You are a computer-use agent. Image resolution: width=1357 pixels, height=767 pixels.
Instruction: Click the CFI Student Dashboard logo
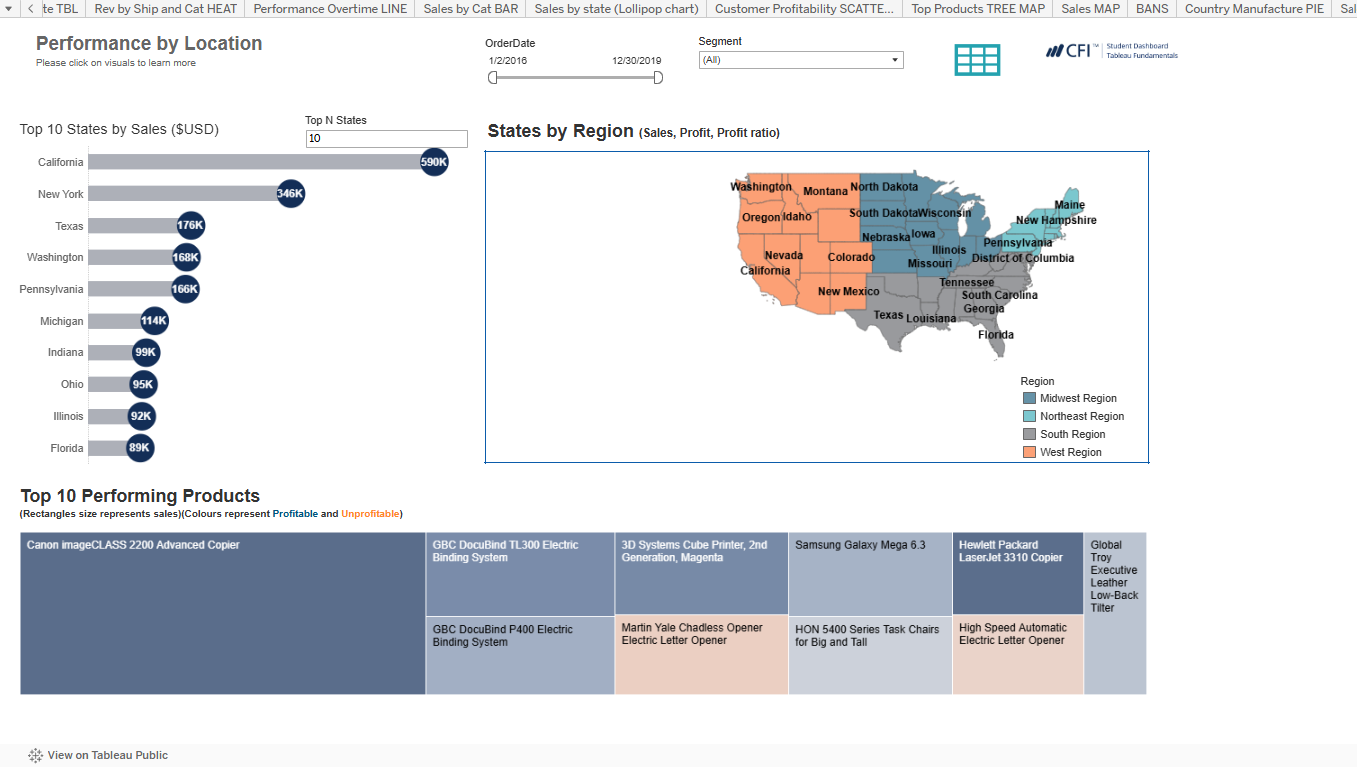1111,51
